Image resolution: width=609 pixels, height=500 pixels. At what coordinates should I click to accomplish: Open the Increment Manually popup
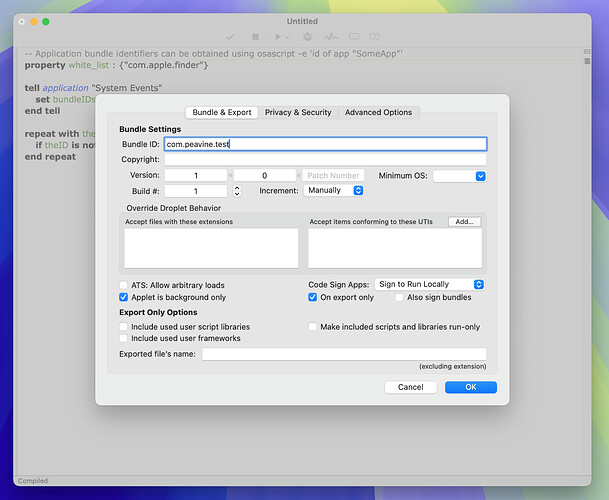point(334,190)
